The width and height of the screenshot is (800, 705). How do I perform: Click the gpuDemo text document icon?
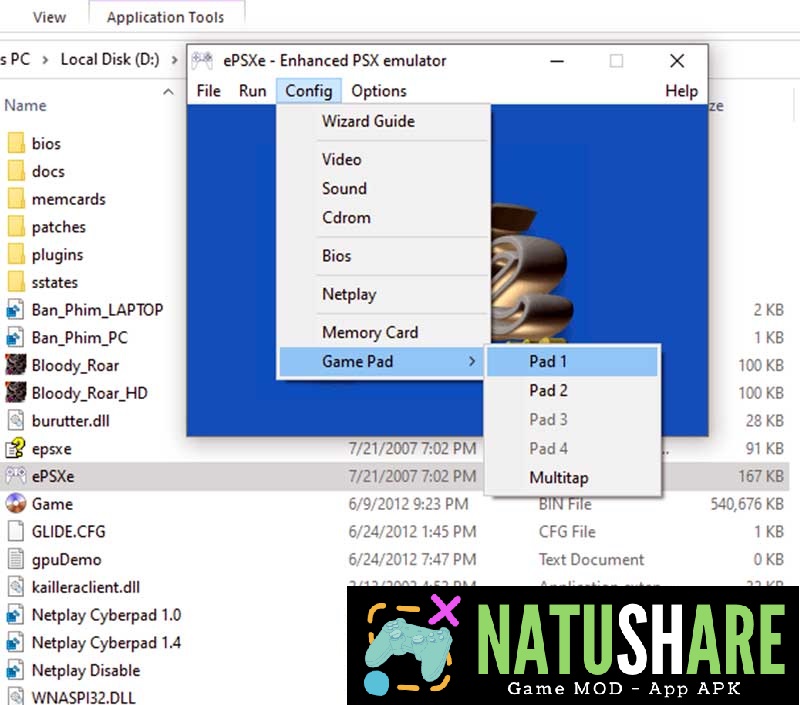[16, 559]
